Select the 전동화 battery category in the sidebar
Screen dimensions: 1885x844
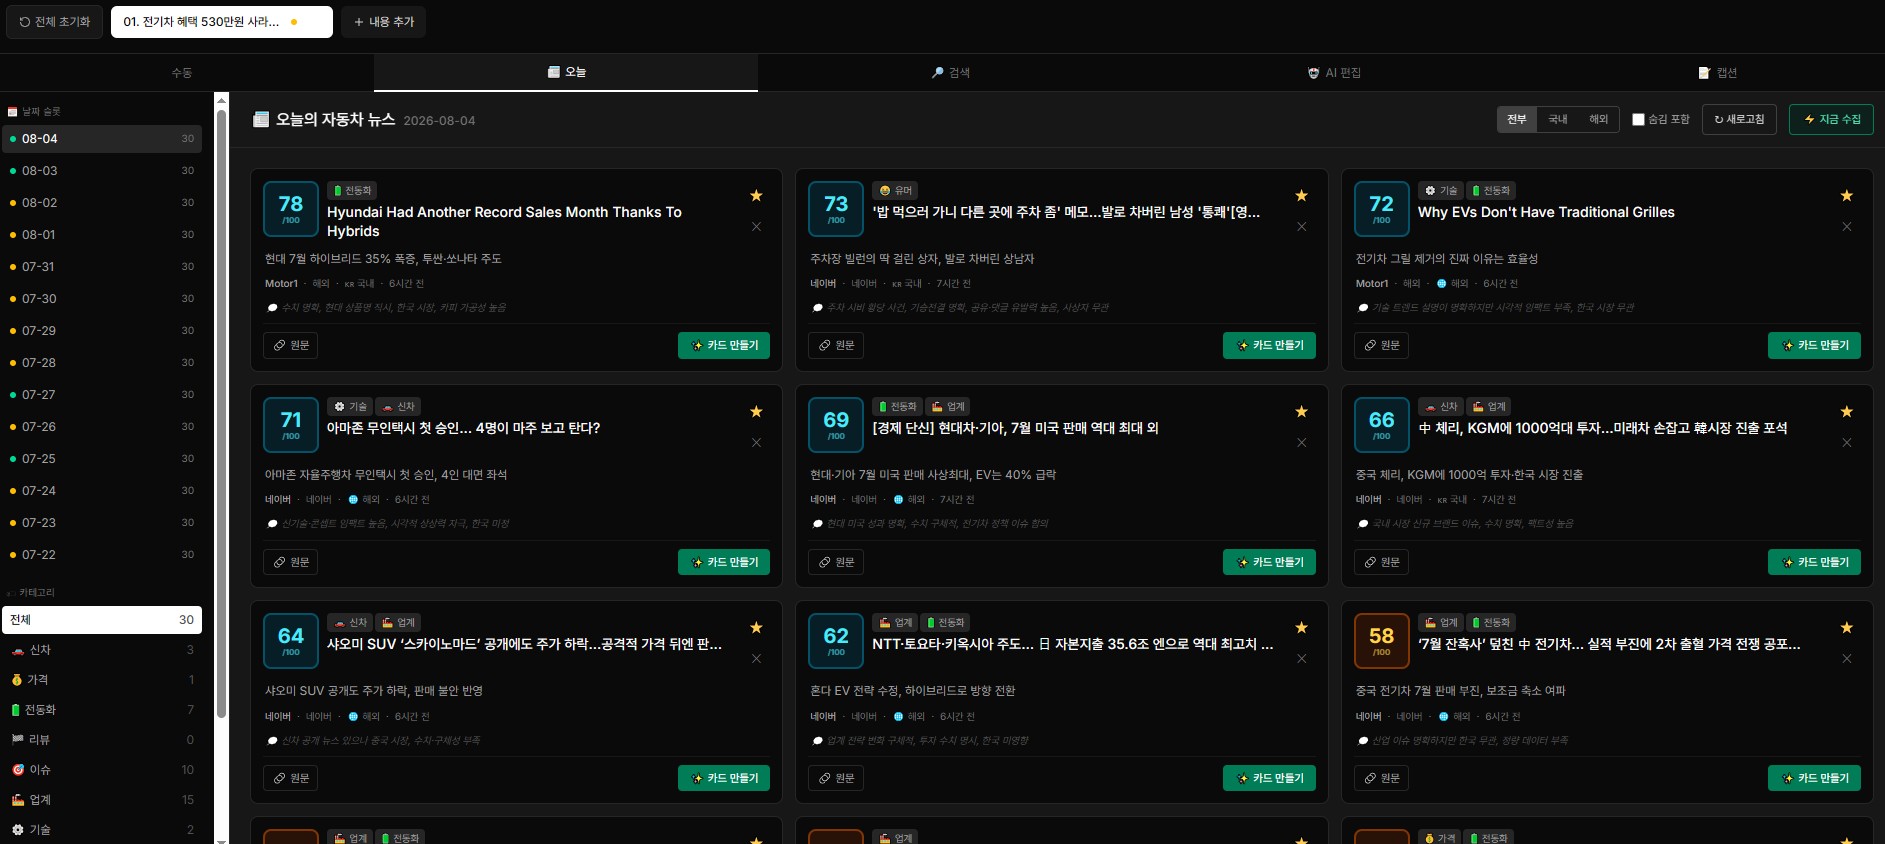coord(102,710)
